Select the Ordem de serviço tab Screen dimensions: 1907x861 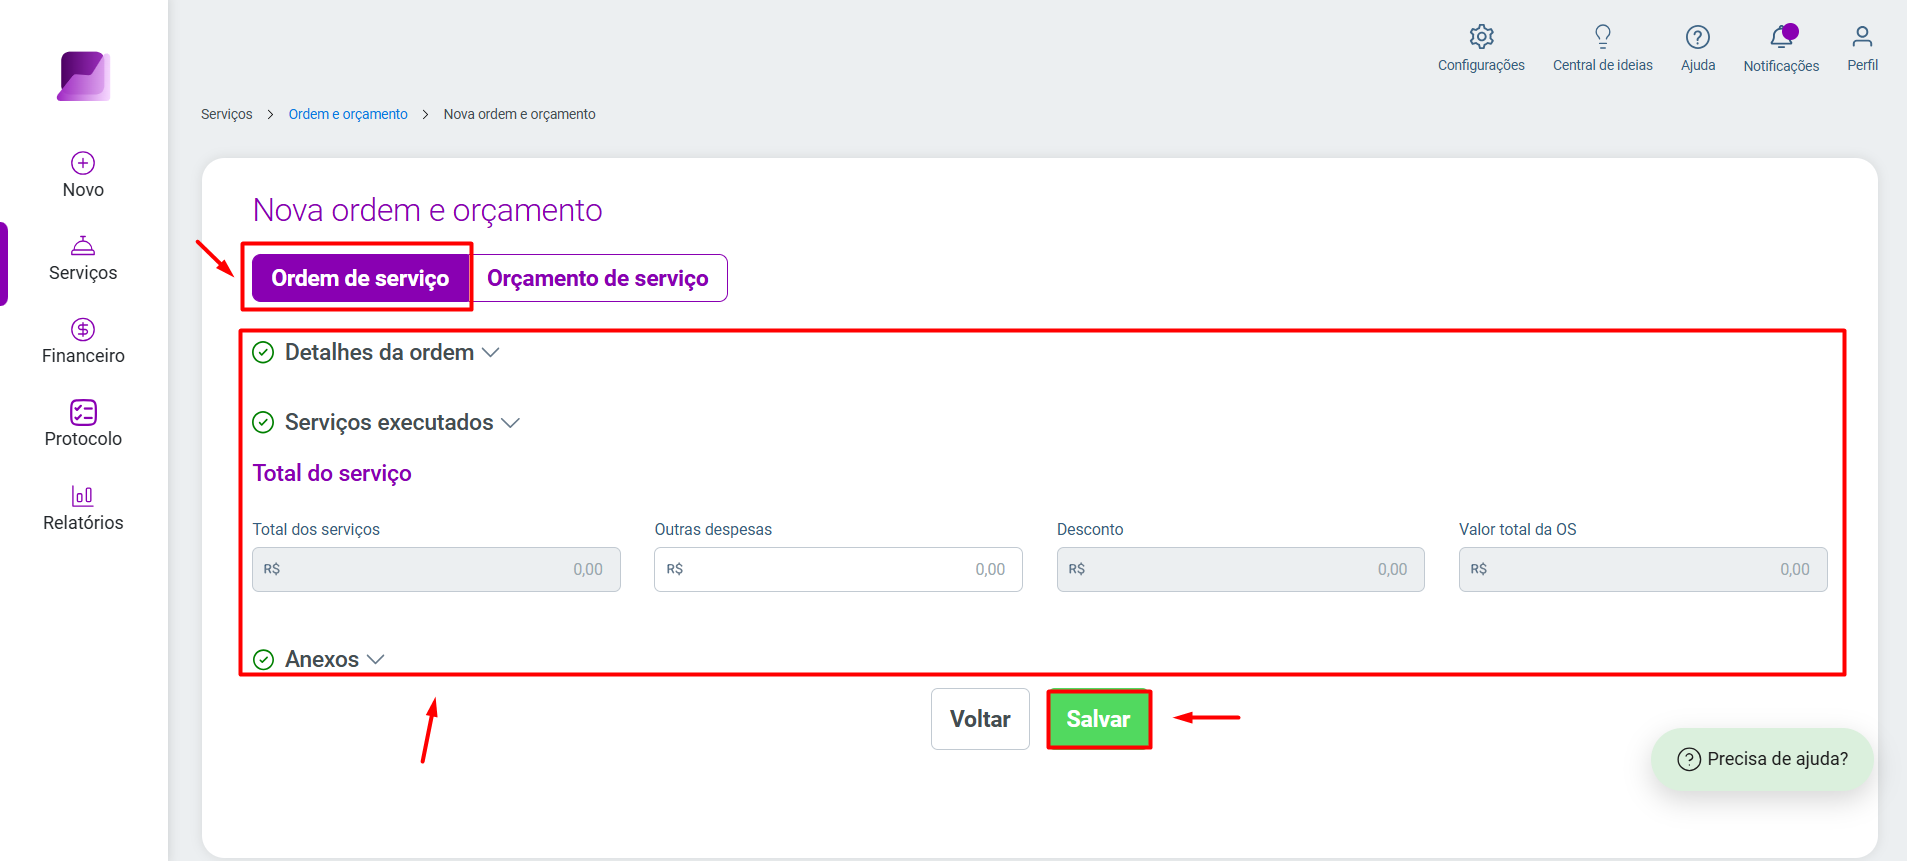pos(360,278)
